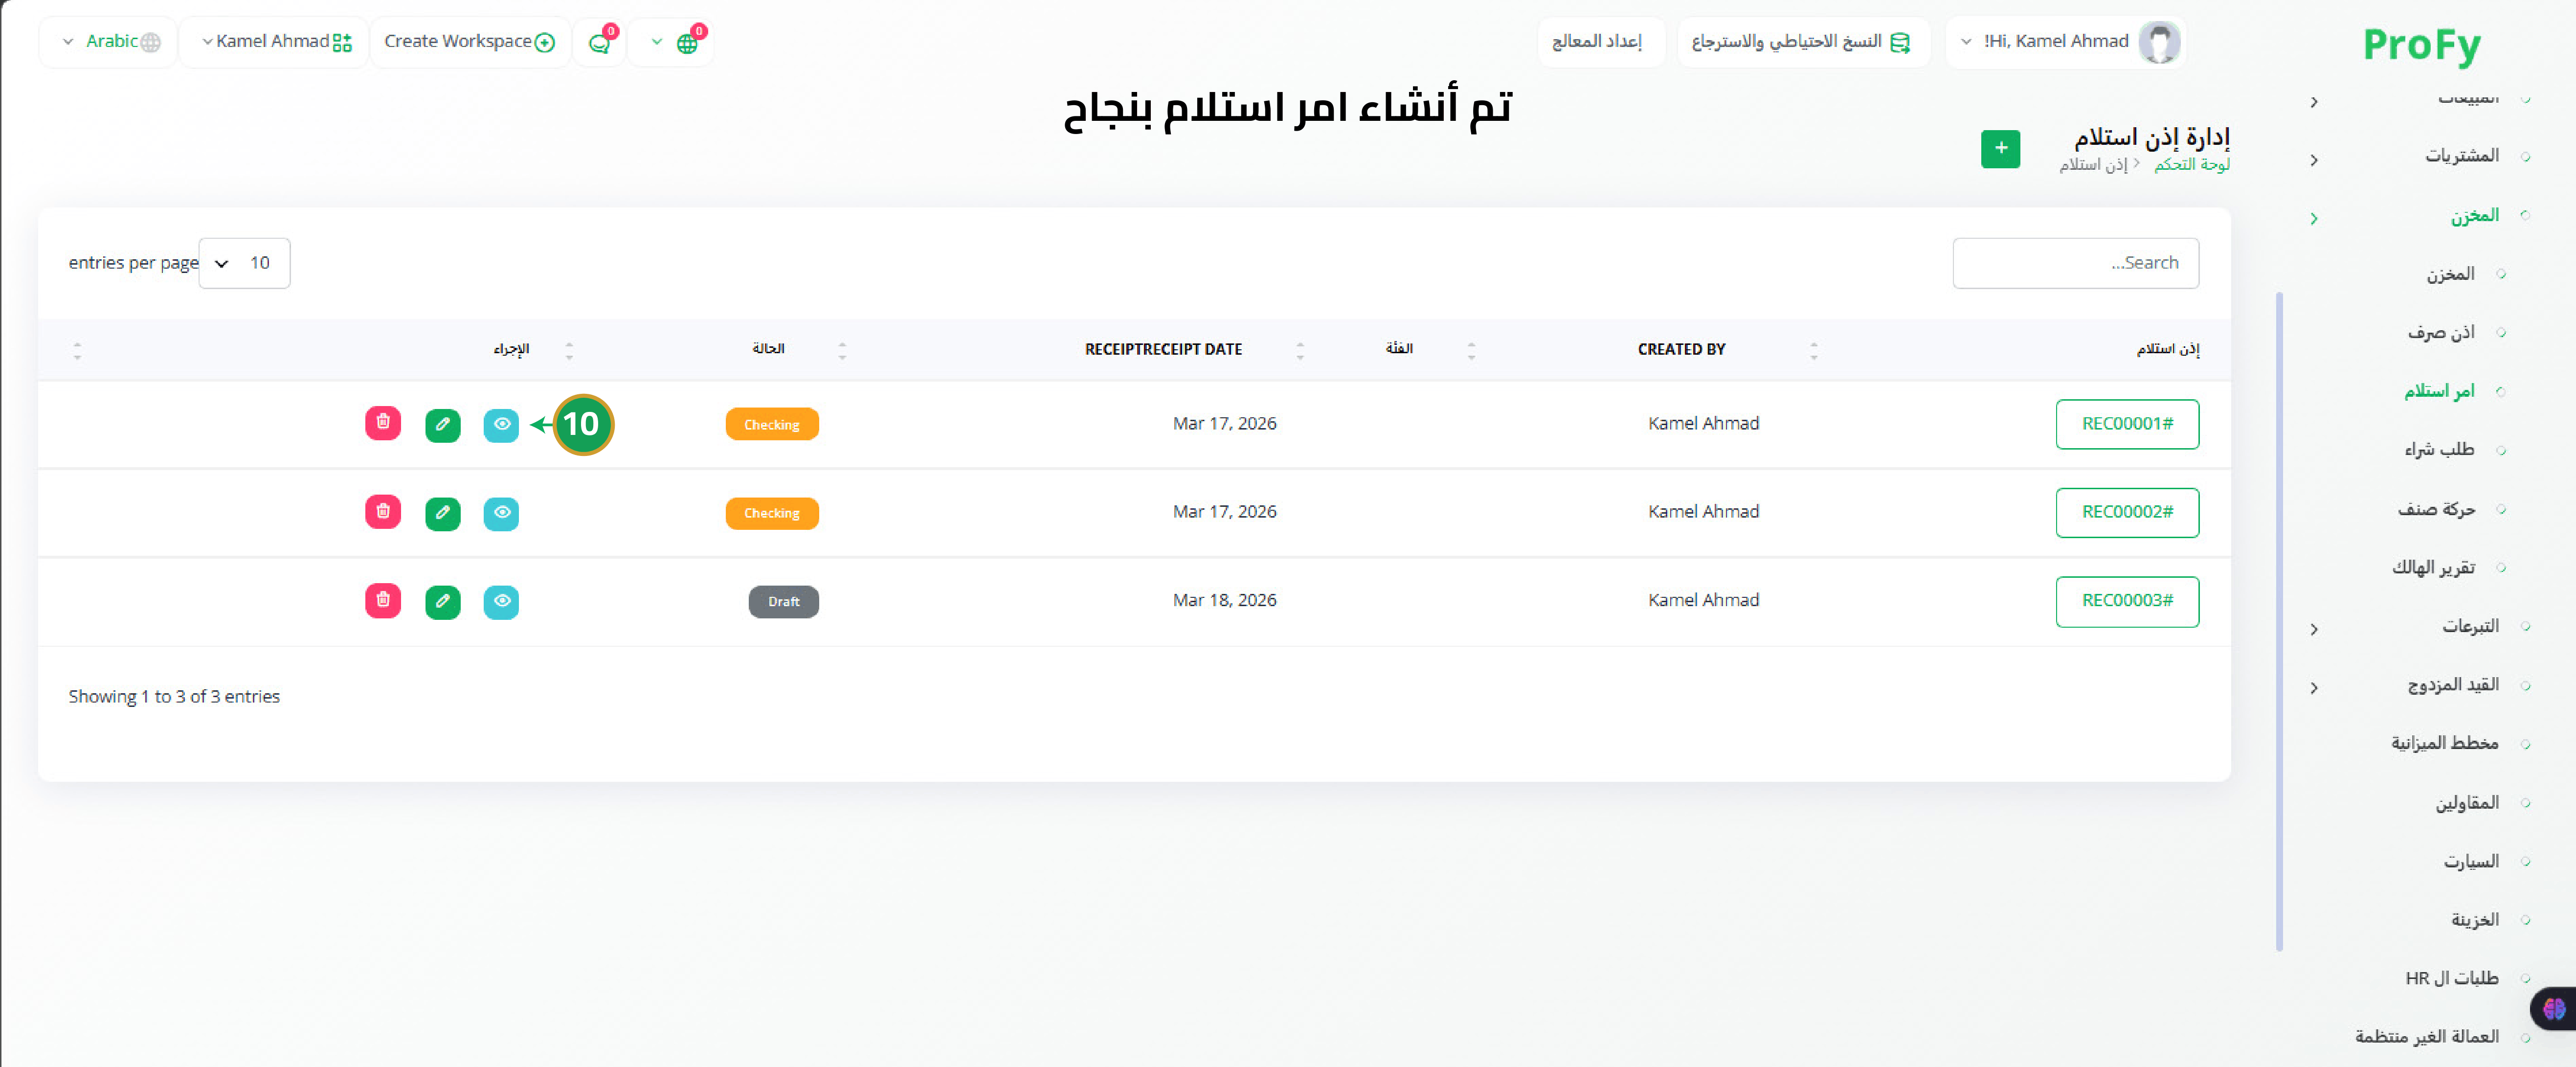Click the Draft status badge for REC00003
2576x1067 pixels.
[784, 602]
